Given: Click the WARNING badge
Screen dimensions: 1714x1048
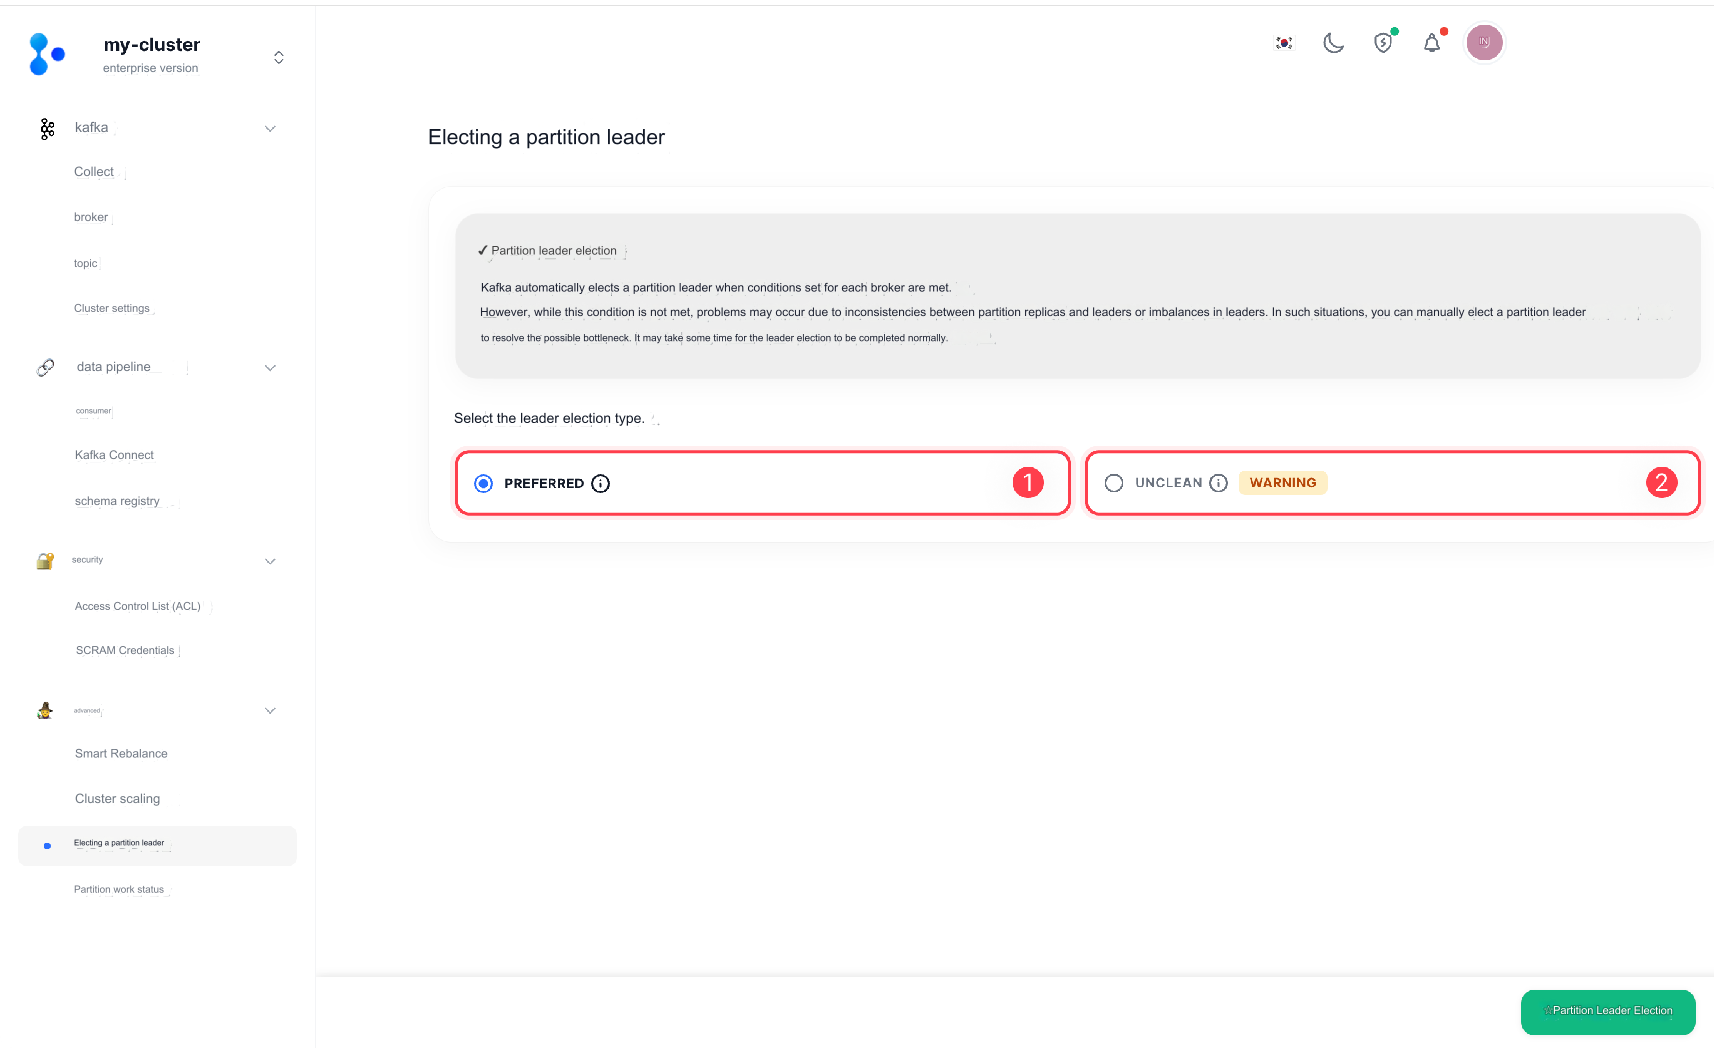Looking at the screenshot, I should click(1283, 483).
